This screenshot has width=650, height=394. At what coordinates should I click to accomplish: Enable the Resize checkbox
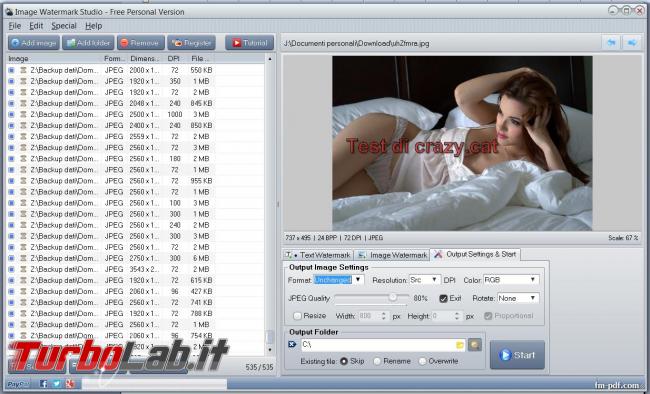tap(297, 316)
